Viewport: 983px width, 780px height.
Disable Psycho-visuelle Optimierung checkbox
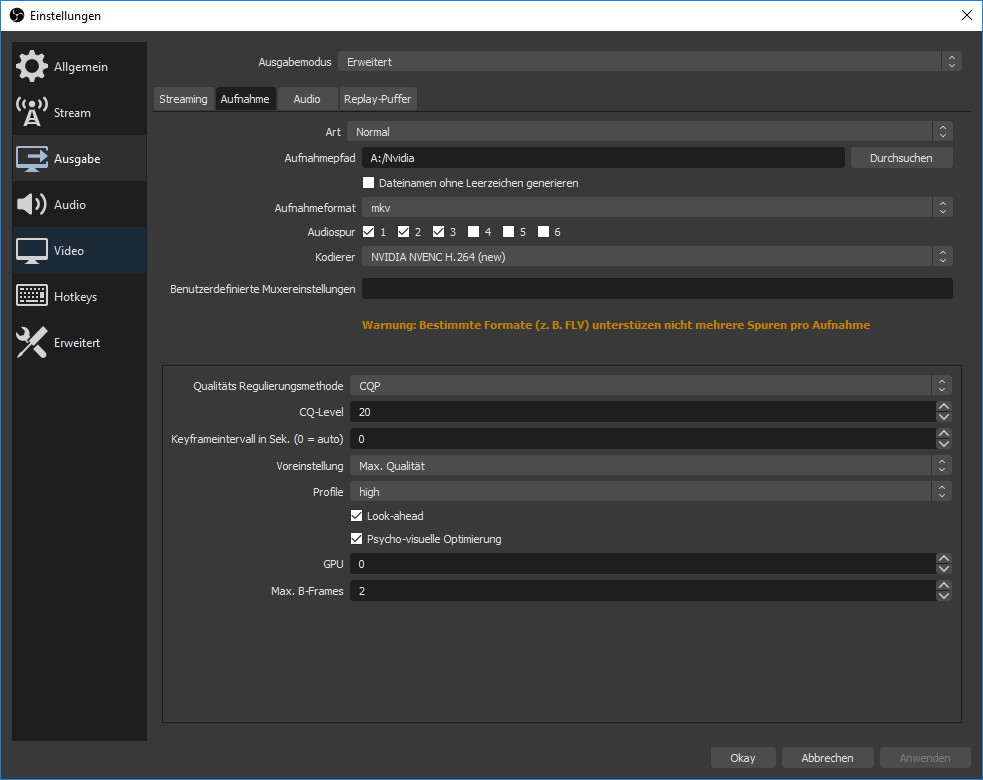[x=357, y=539]
